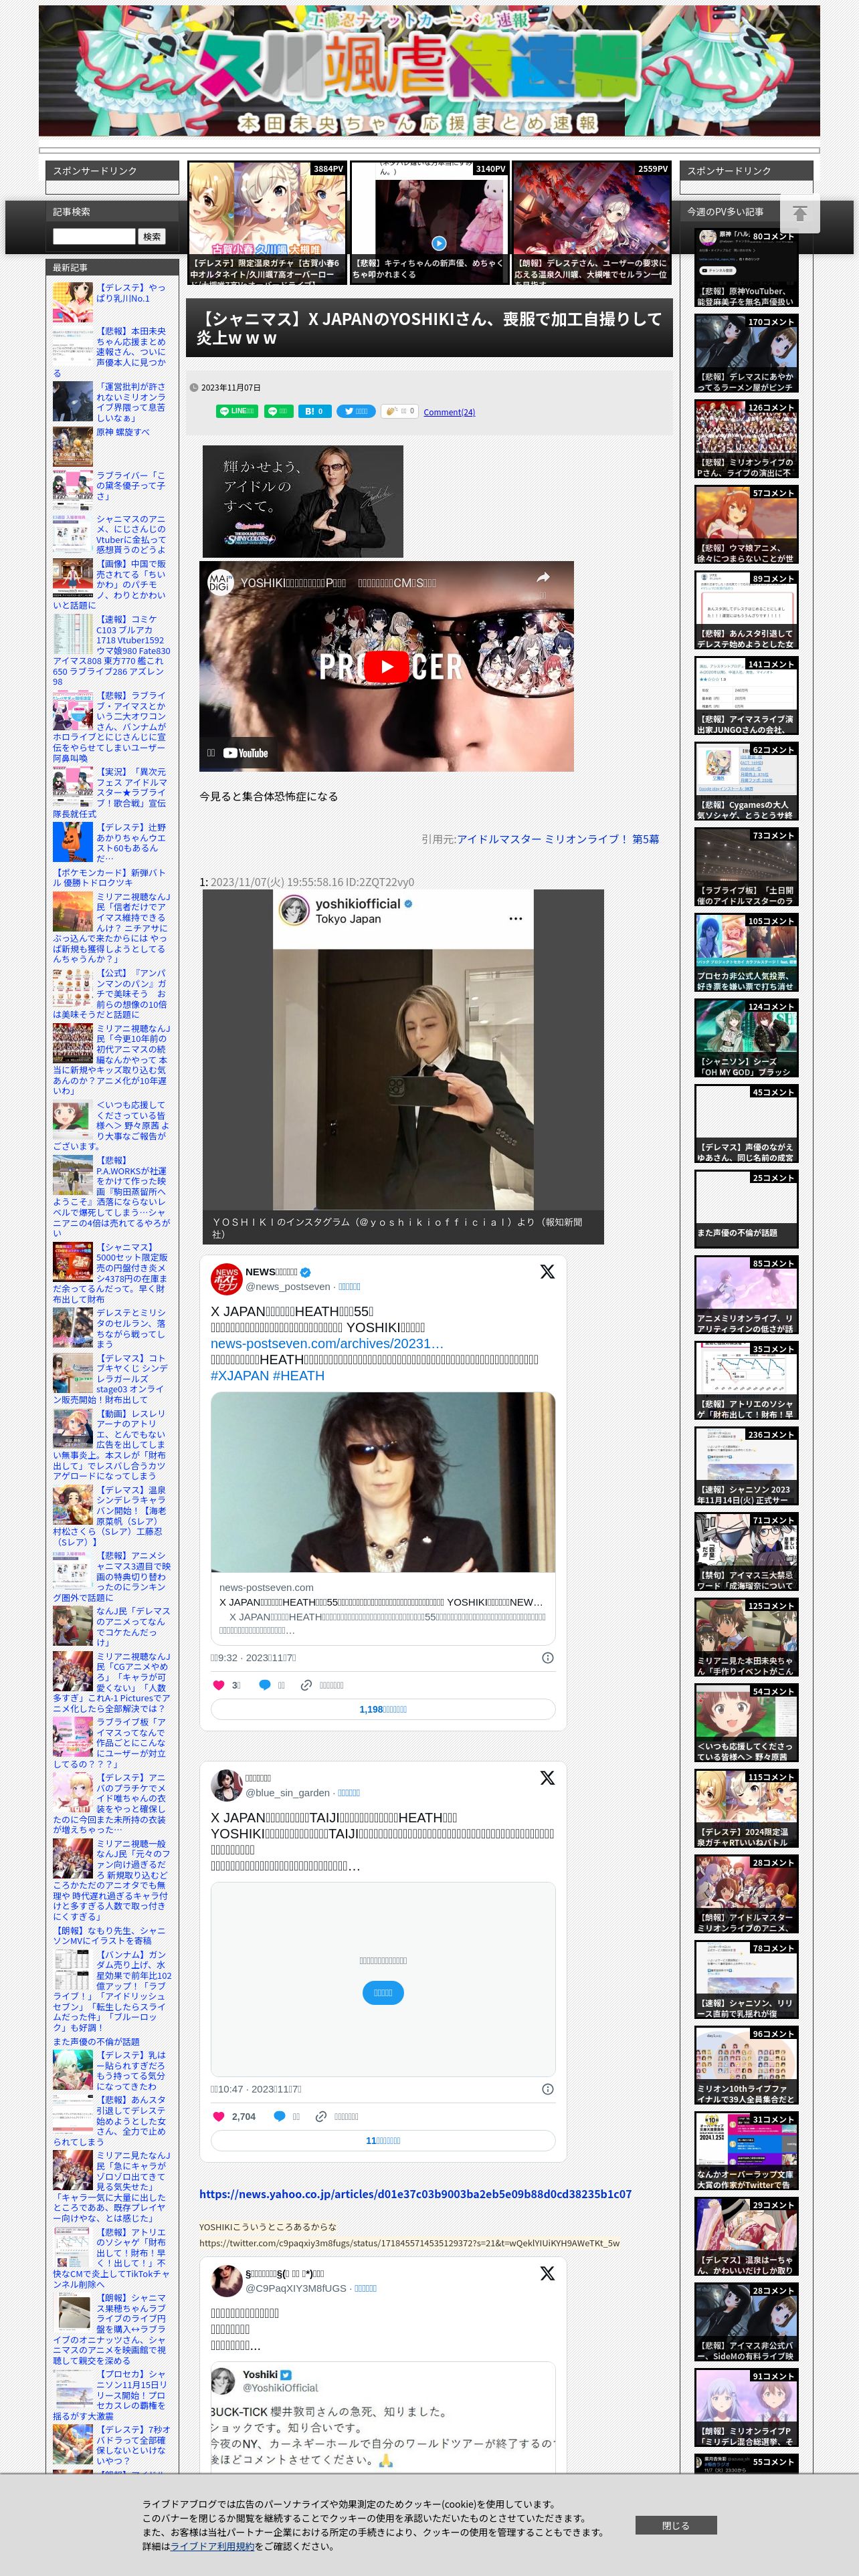The width and height of the screenshot is (859, 2576).
Task: Click the YouTube video share arrow
Action: 543,577
